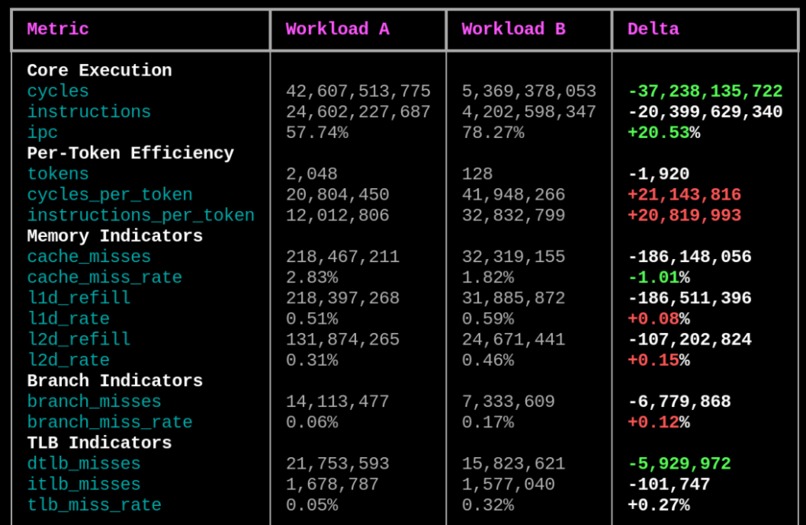This screenshot has width=806, height=525.
Task: Click branch_misses delta -6,779,868
Action: pyautogui.click(x=679, y=401)
